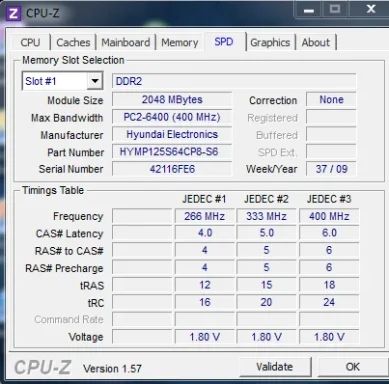
Task: Click tRAS value 12
Action: 205,285
